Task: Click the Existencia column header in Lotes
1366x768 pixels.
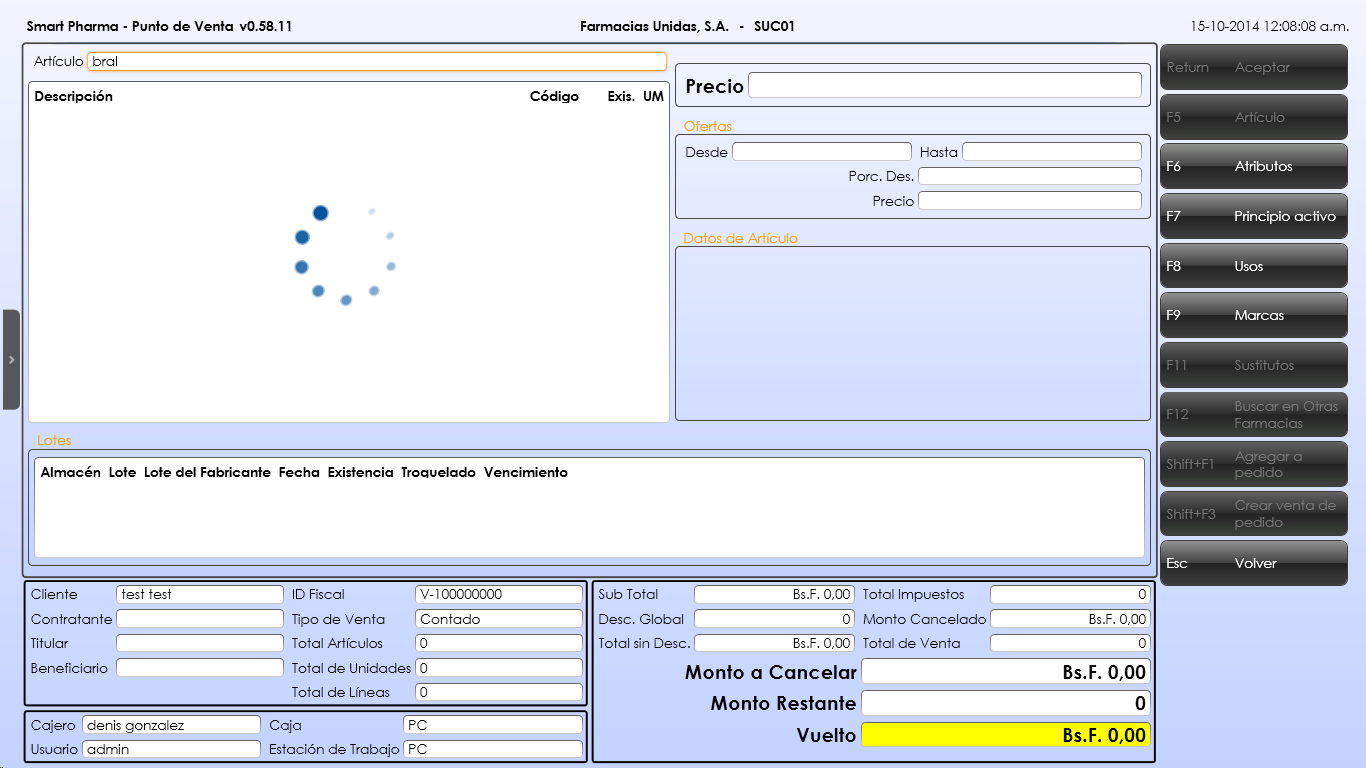Action: coord(360,472)
